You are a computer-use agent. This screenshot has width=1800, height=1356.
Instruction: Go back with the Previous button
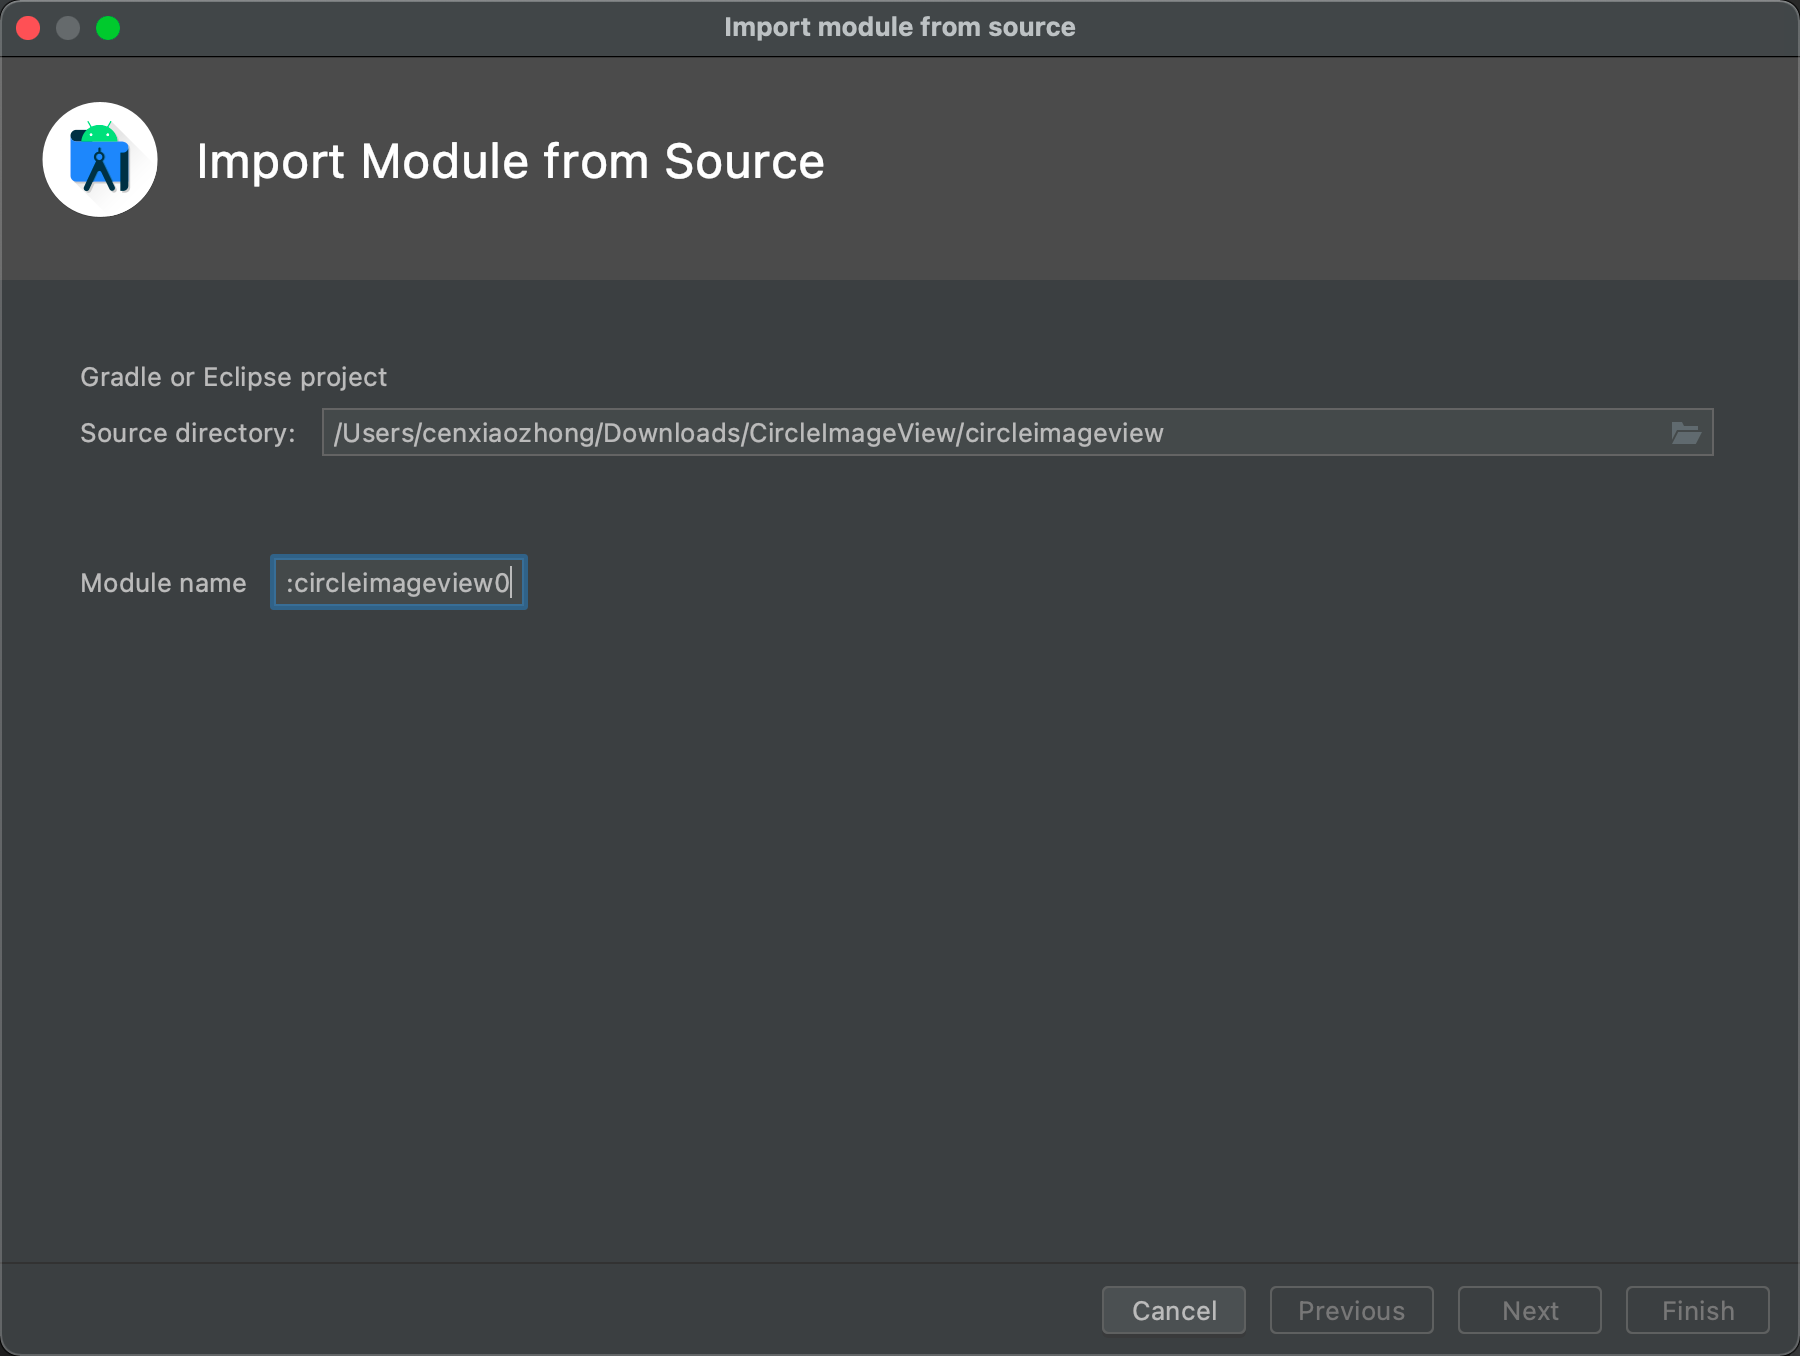point(1351,1310)
